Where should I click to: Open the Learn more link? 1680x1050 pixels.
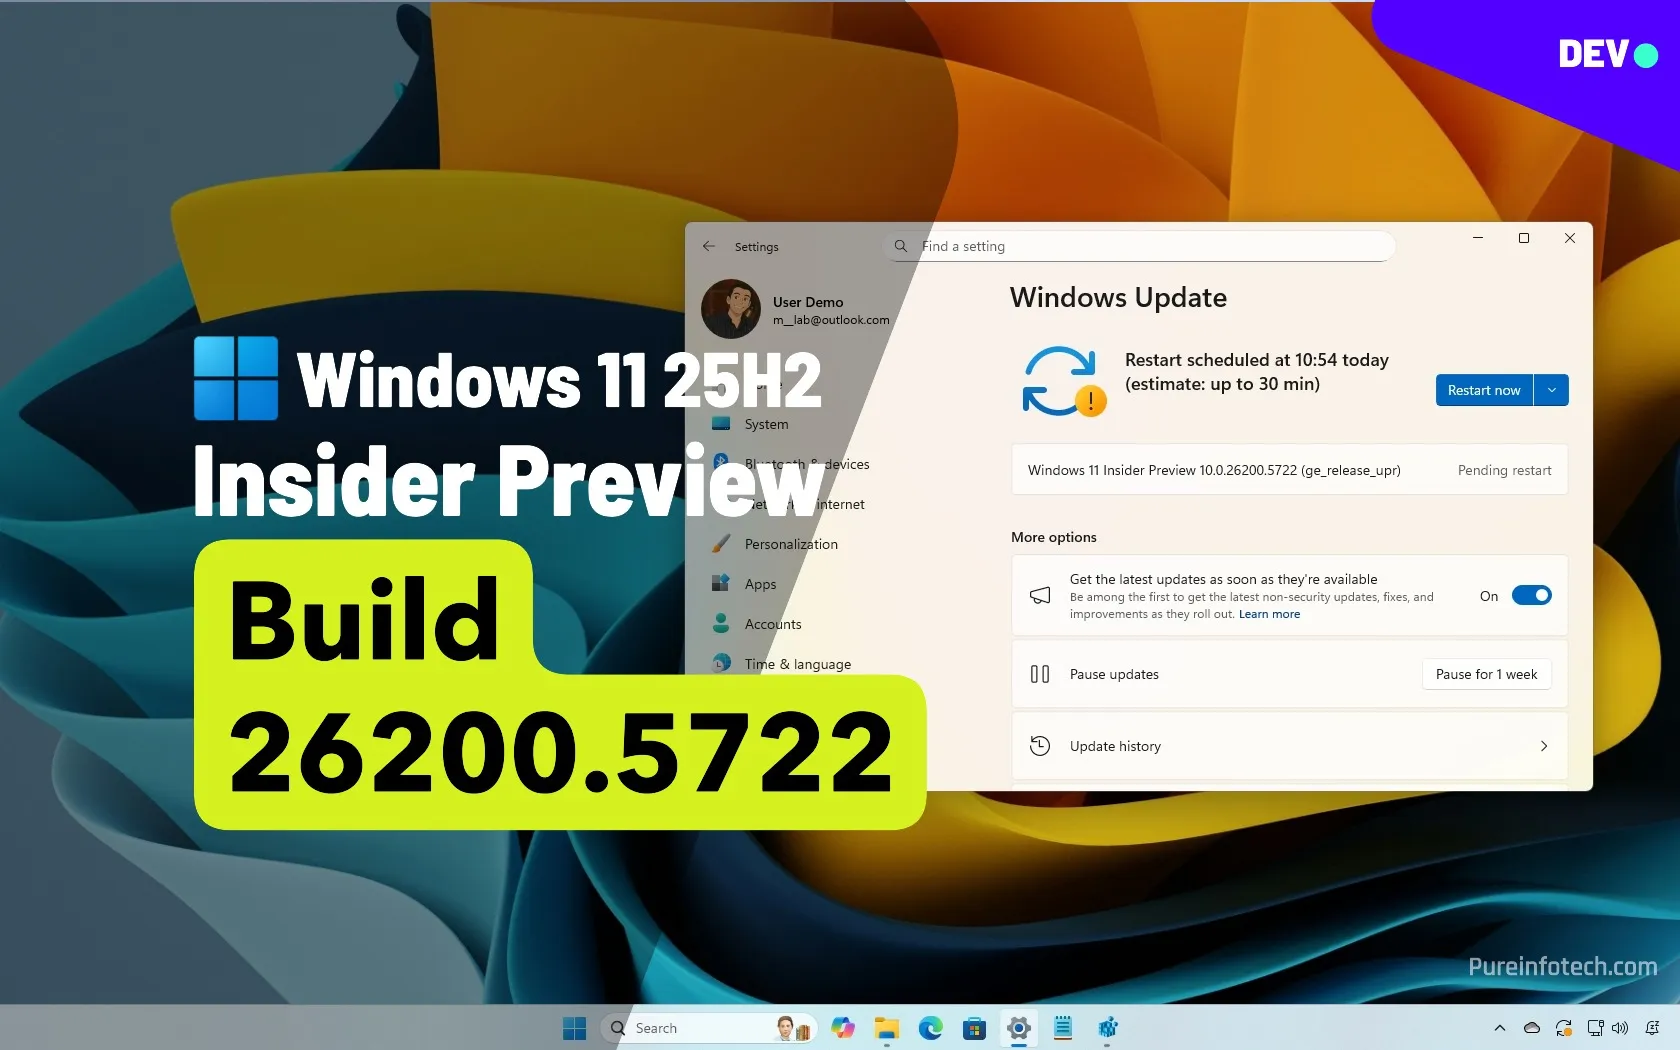[x=1269, y=614]
